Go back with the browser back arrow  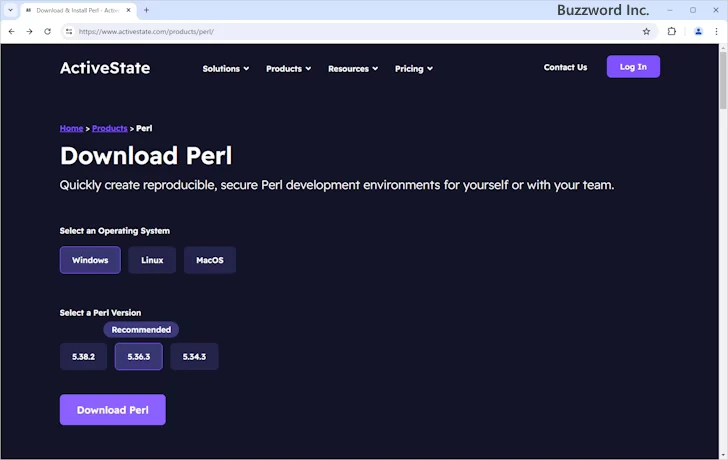point(12,32)
